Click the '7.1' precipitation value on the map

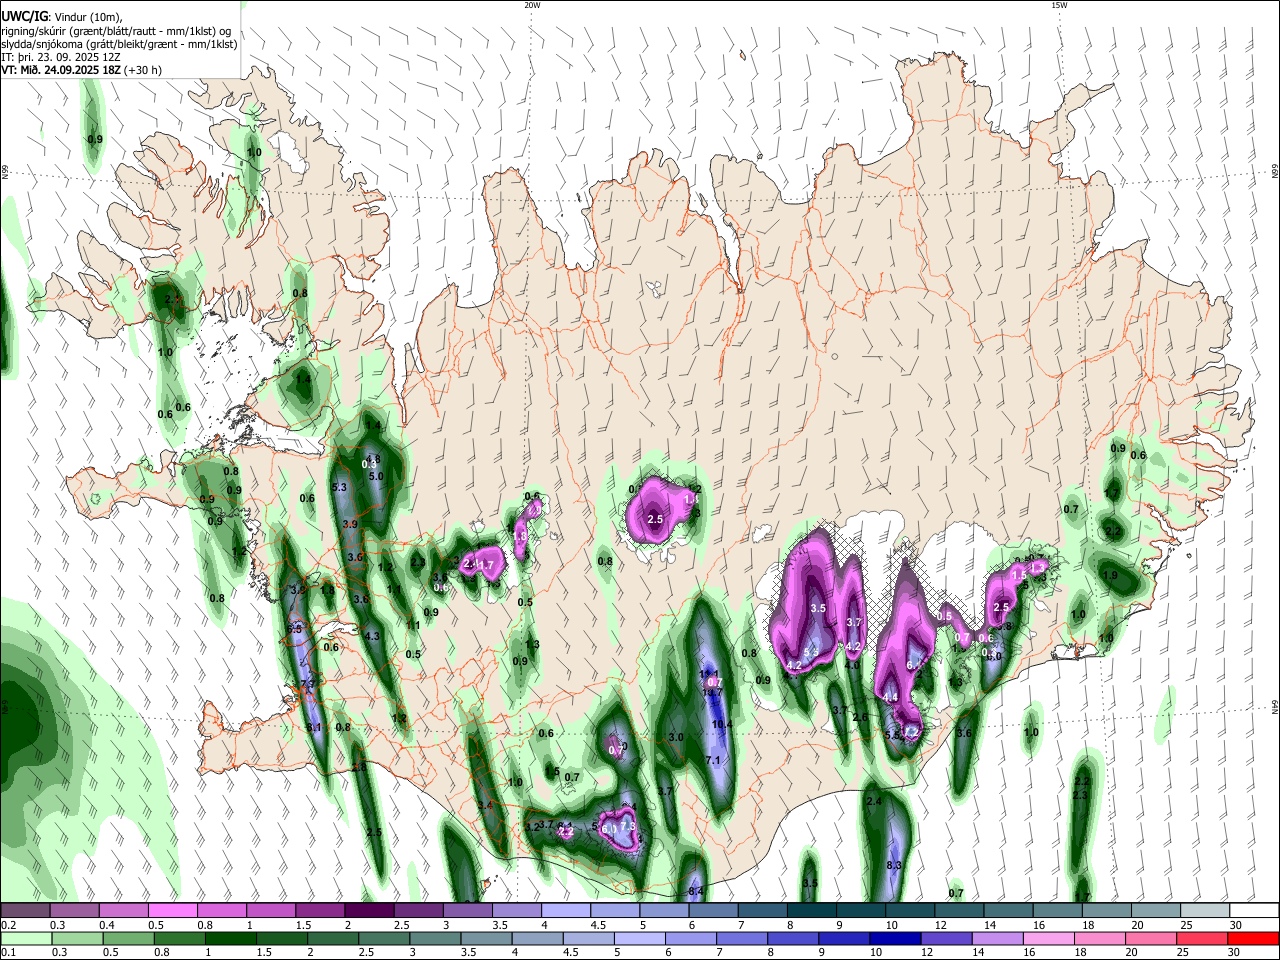713,761
